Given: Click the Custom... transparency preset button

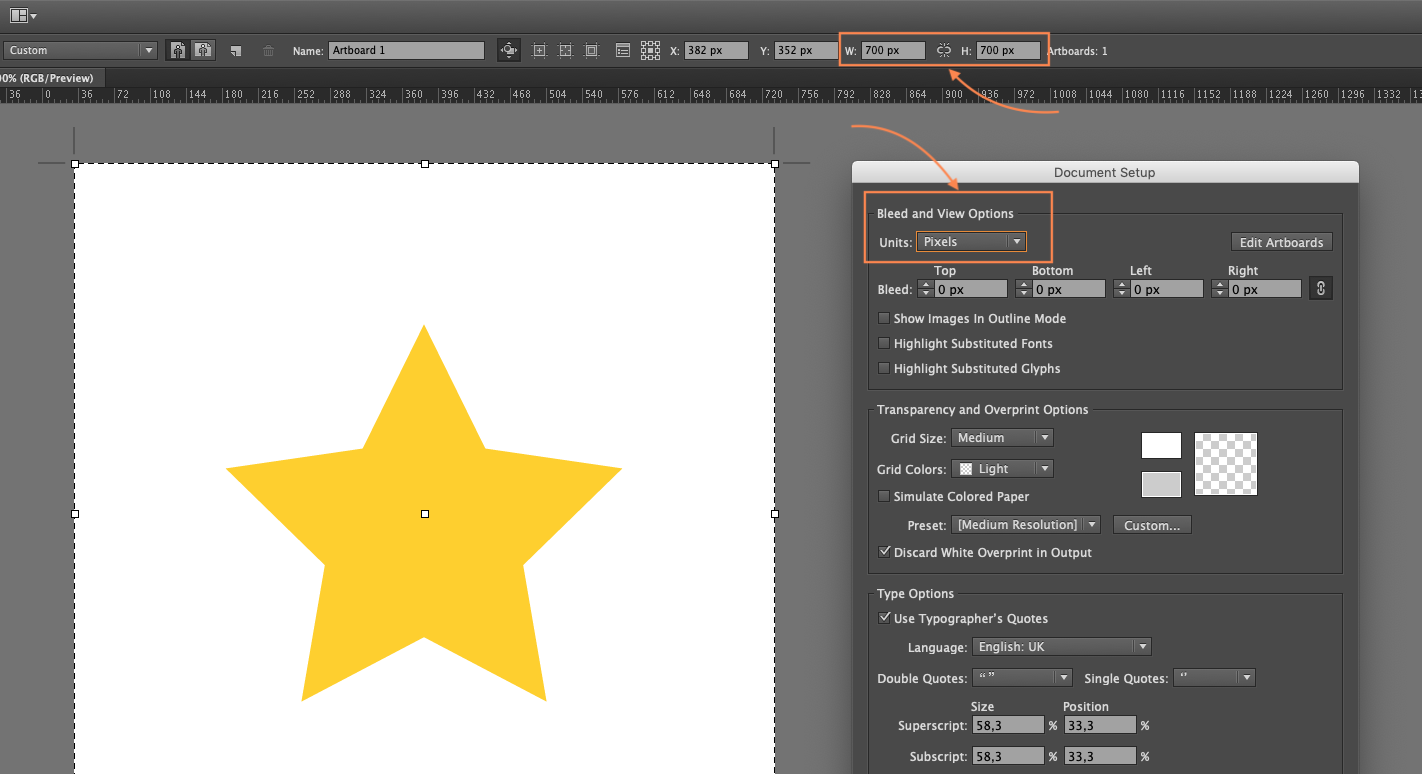Looking at the screenshot, I should click(1151, 524).
